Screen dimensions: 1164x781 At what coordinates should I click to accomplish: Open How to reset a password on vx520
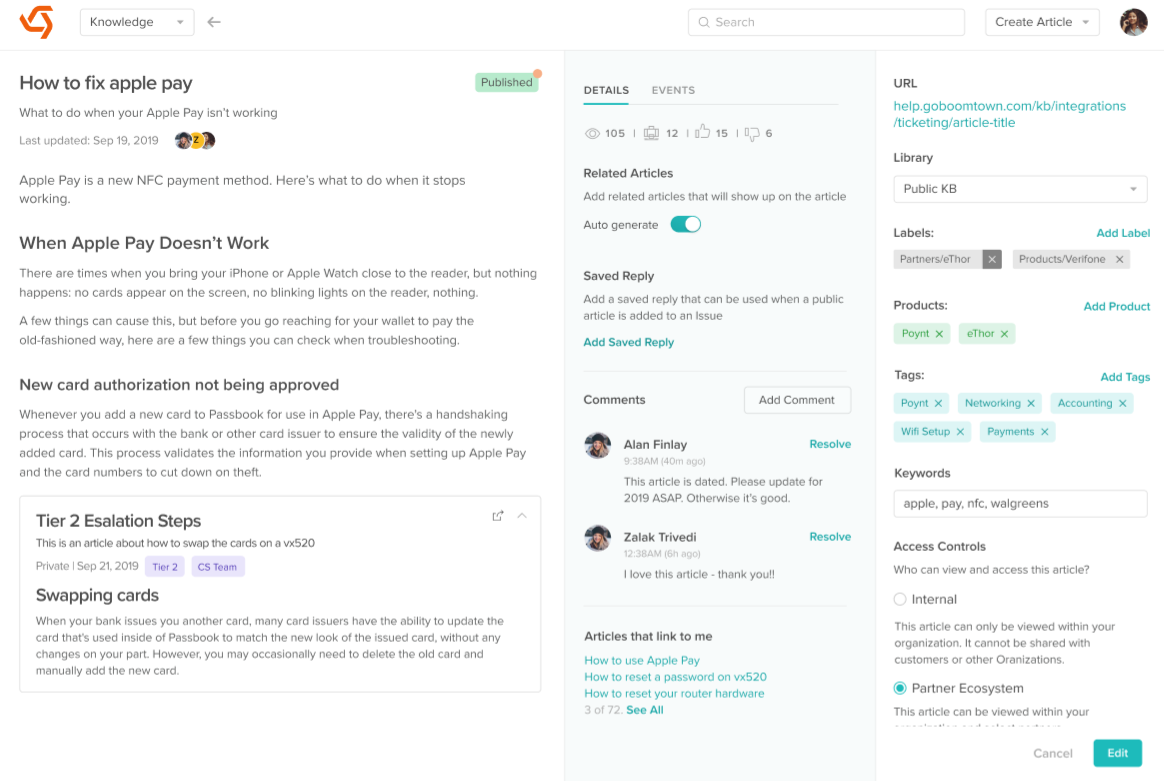[675, 677]
